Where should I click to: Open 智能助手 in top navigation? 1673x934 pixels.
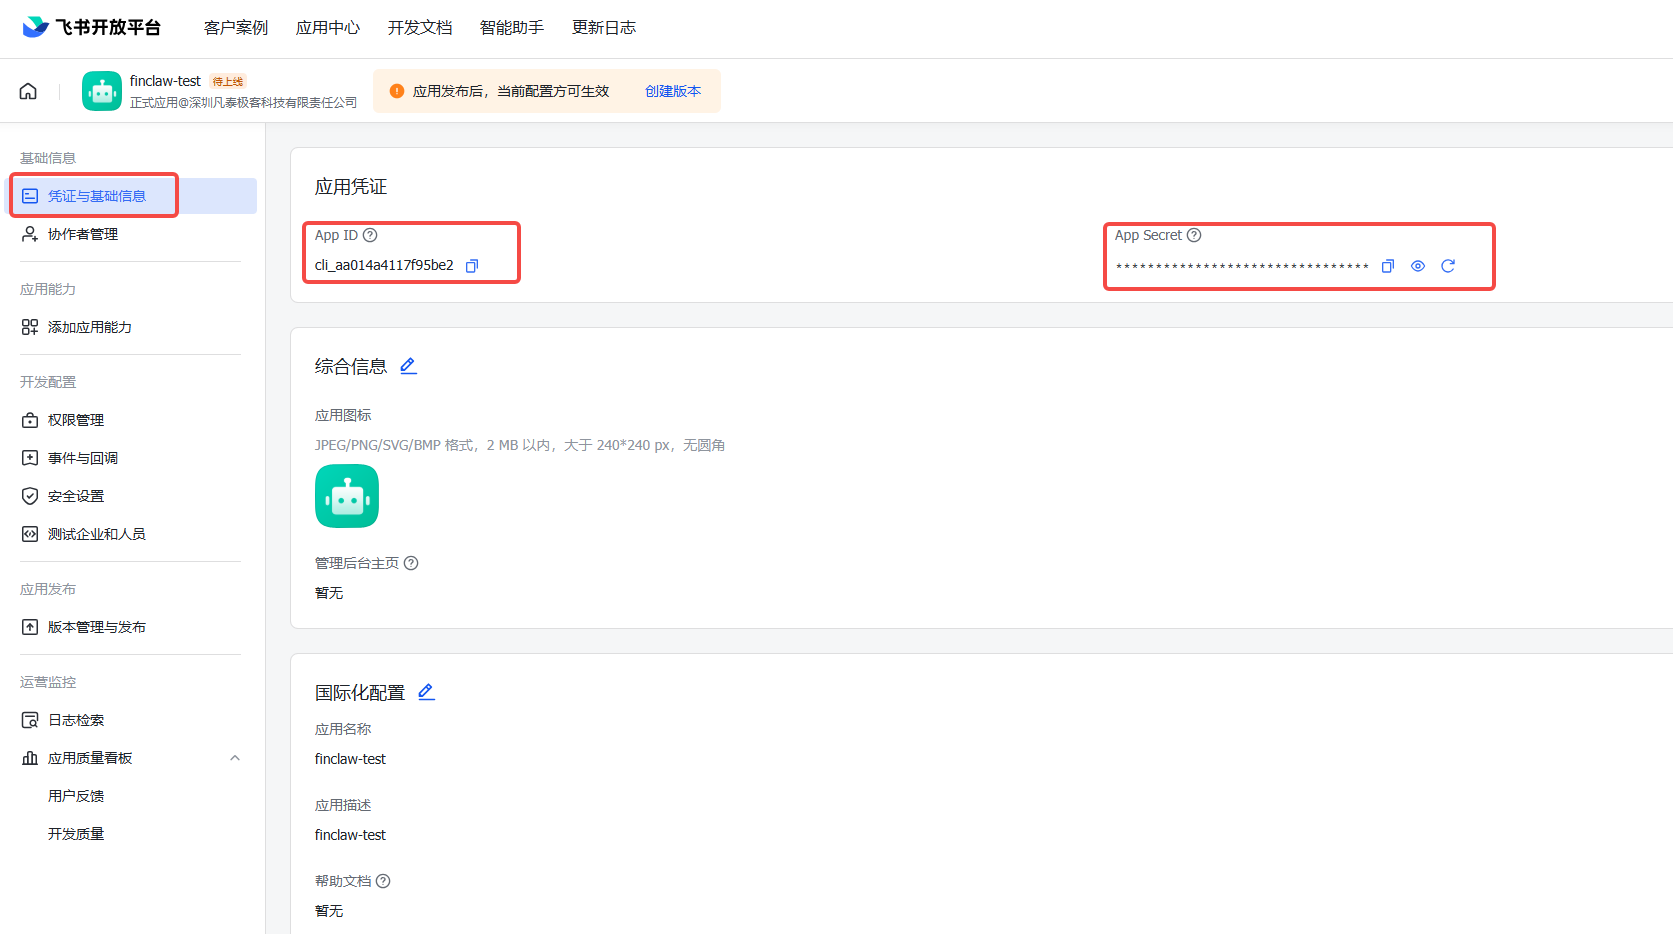512,28
